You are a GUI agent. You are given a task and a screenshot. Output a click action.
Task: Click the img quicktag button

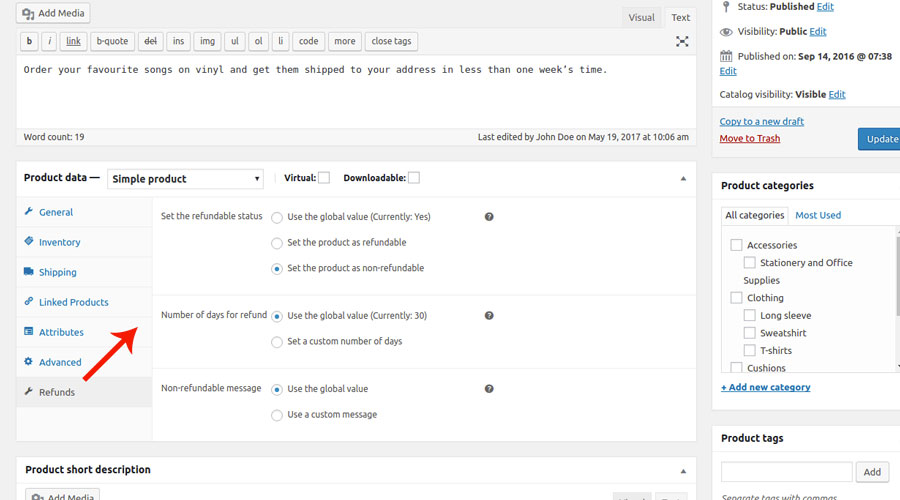pyautogui.click(x=207, y=41)
